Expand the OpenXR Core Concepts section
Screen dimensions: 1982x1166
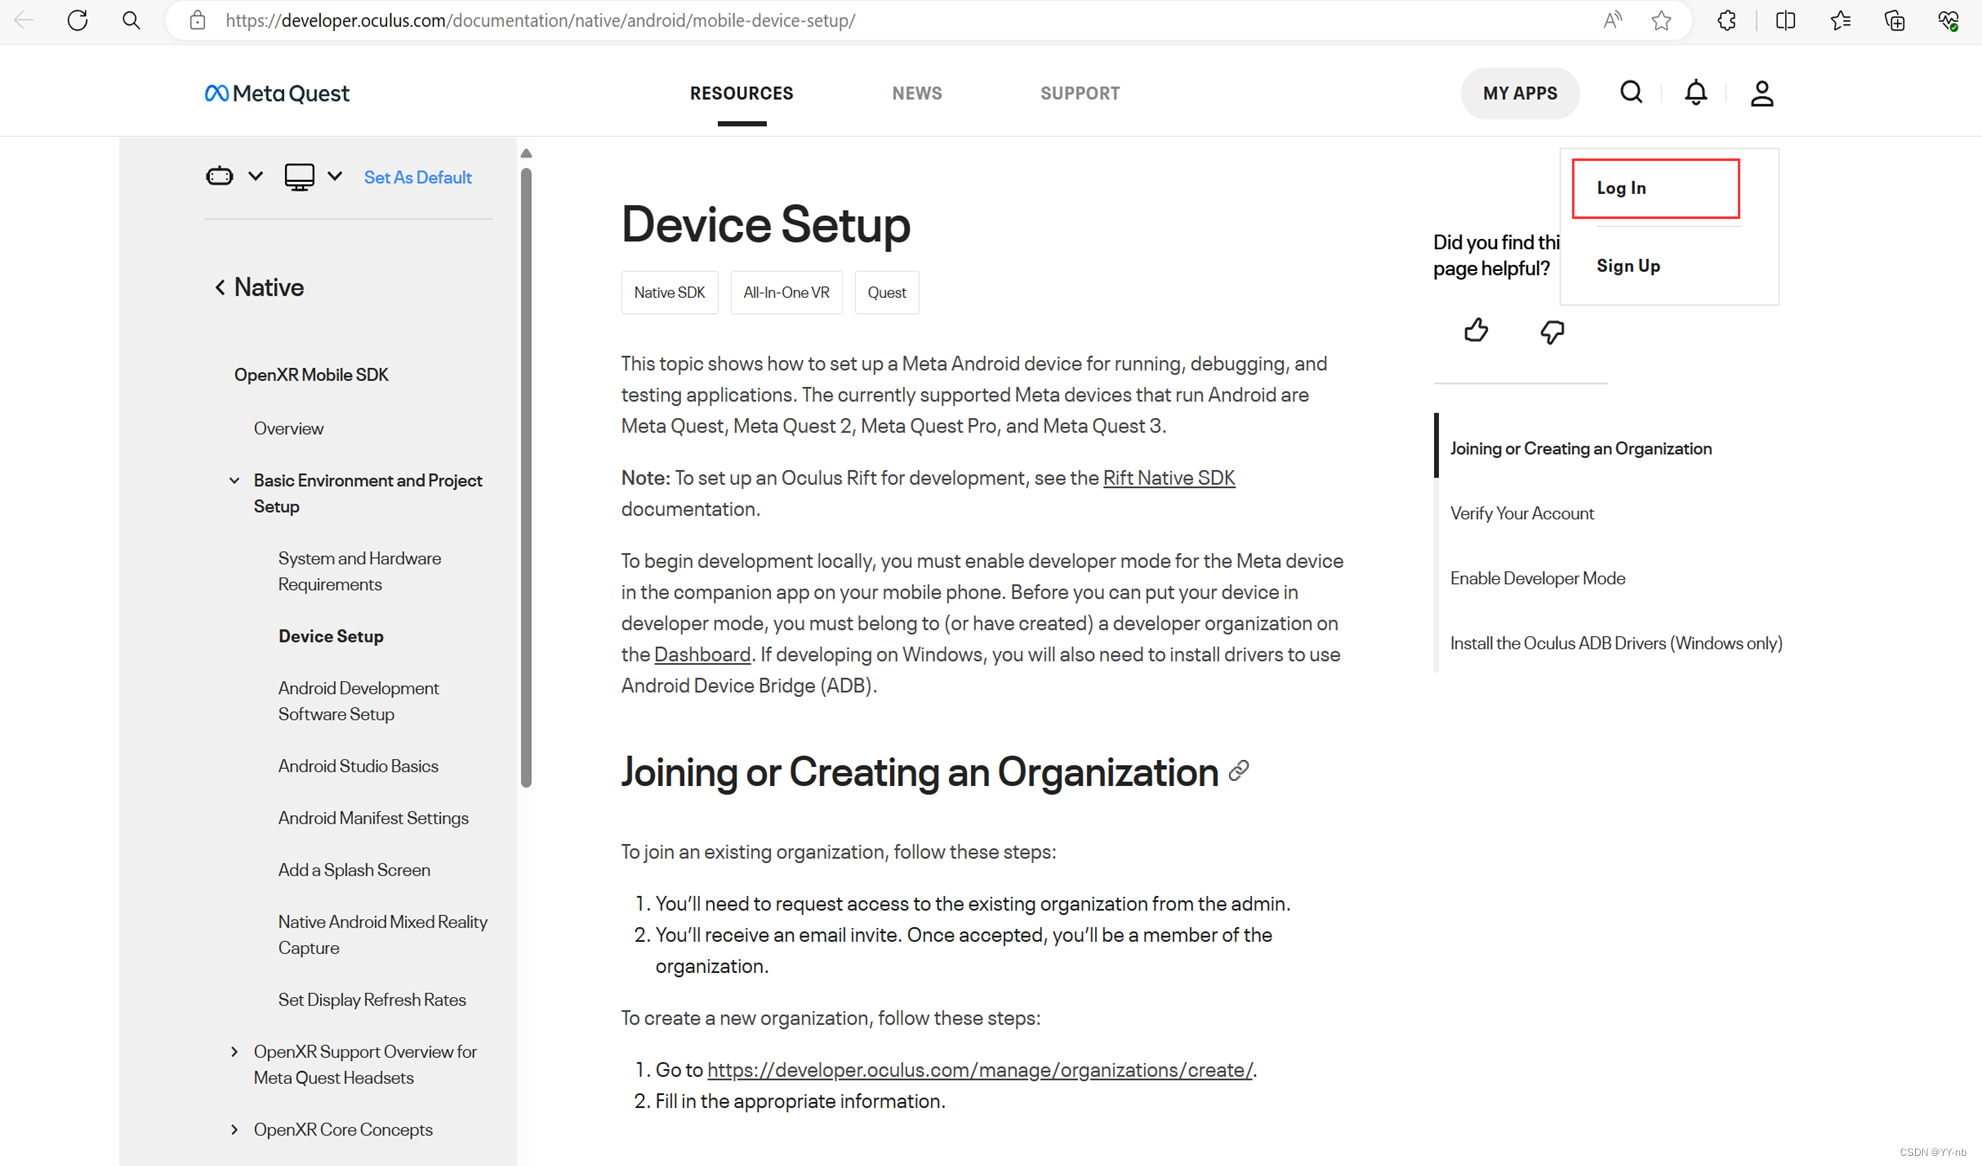pyautogui.click(x=235, y=1130)
